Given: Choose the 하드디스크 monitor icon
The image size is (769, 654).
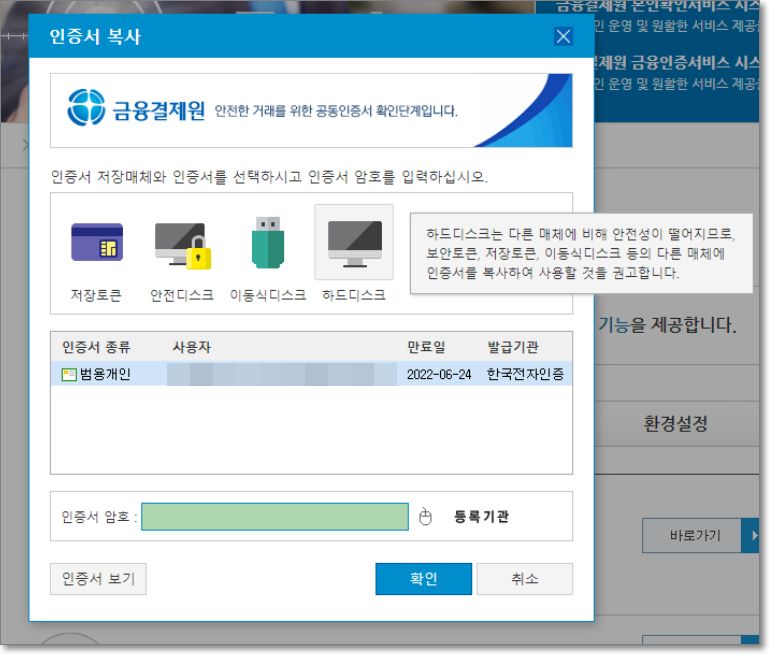Looking at the screenshot, I should [x=354, y=244].
